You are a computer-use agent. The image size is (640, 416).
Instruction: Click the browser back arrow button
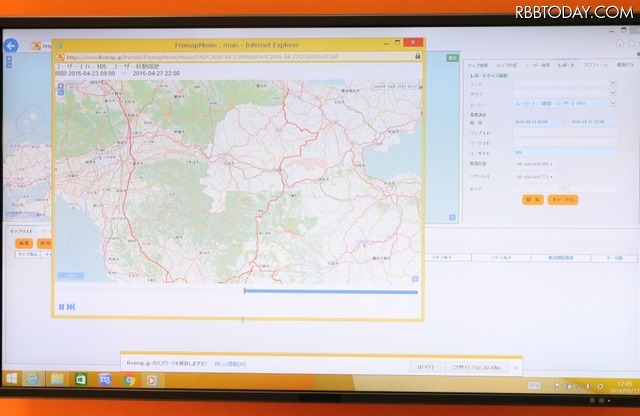pyautogui.click(x=13, y=46)
